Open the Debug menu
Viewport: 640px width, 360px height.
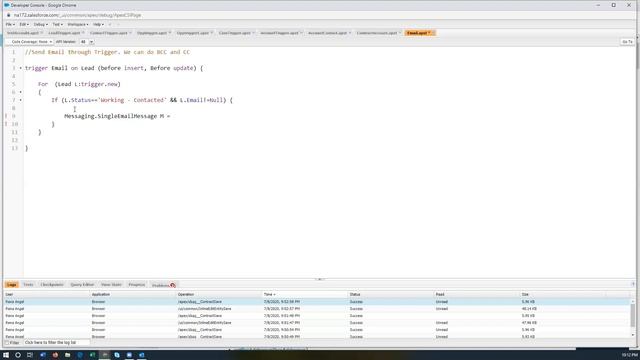pos(40,24)
